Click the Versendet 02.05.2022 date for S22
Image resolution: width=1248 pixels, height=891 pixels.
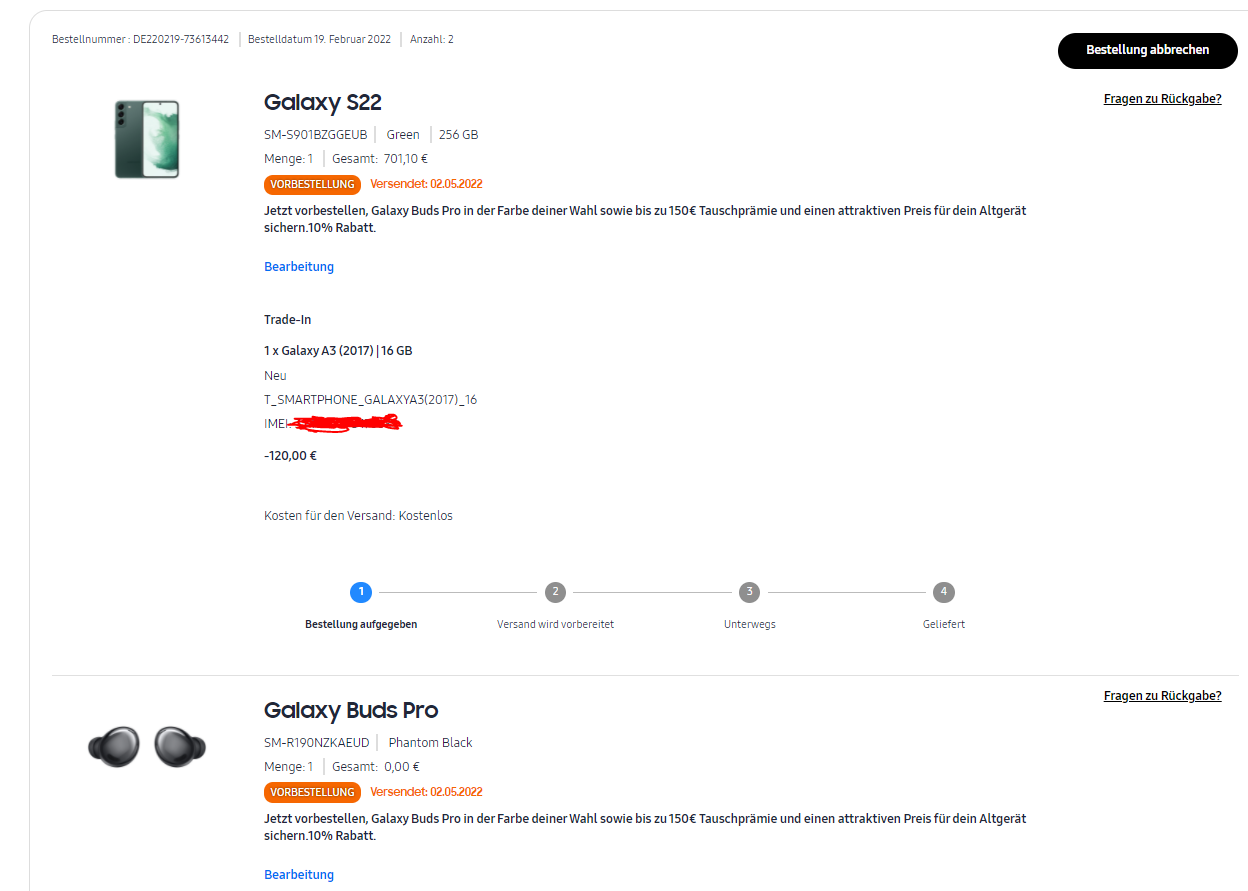[x=426, y=184]
